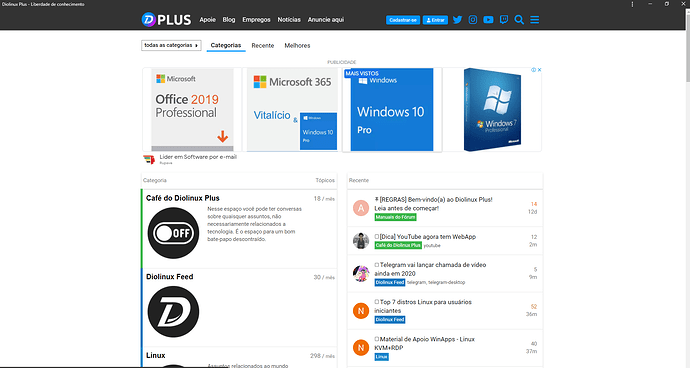Viewport: 690px width, 368px height.
Task: Click 'Diolinux Feed' badge under Top 7 distros
Action: point(390,320)
